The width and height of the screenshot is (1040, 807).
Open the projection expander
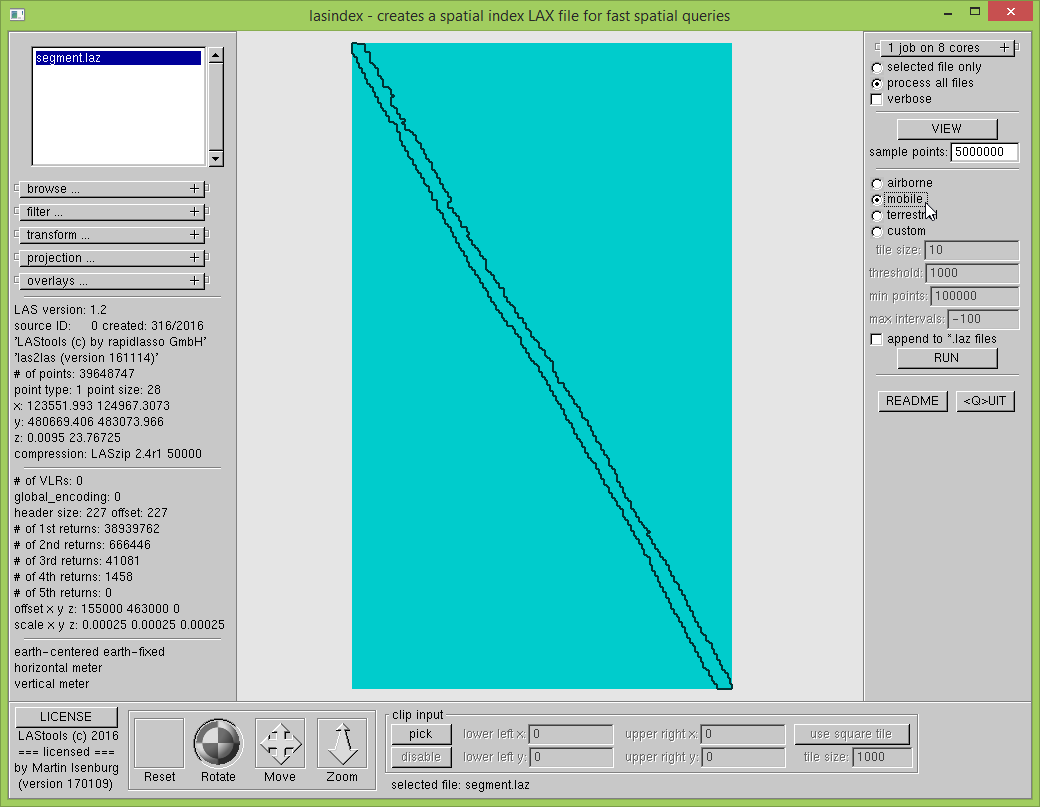(x=111, y=258)
